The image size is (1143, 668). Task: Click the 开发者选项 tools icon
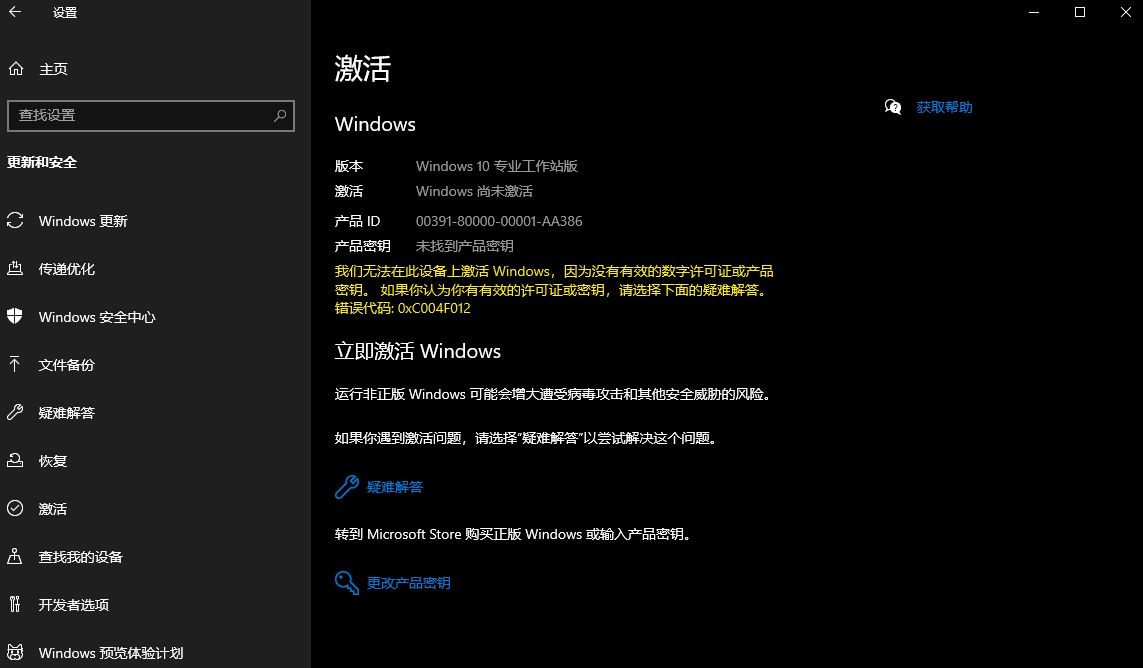coord(15,605)
